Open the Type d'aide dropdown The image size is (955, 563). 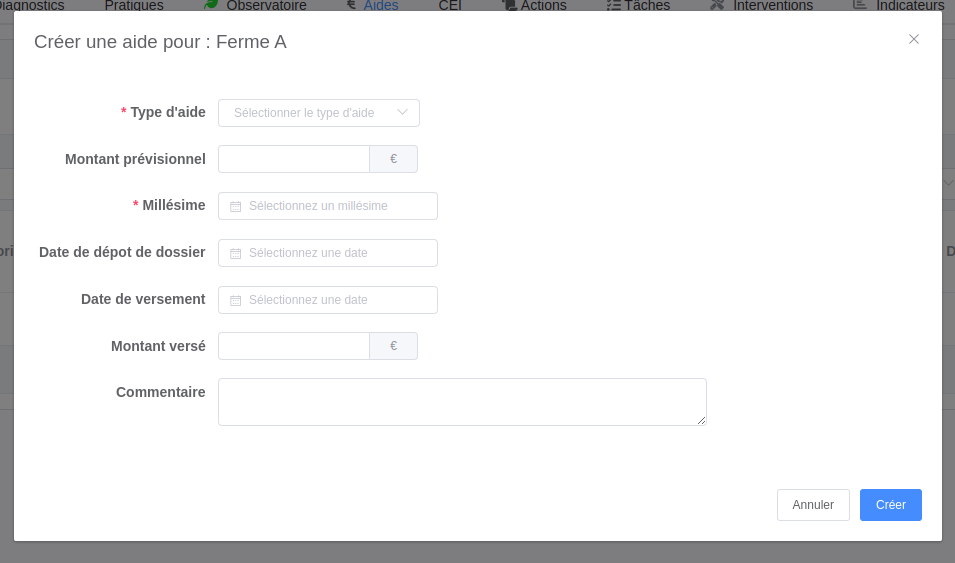319,113
